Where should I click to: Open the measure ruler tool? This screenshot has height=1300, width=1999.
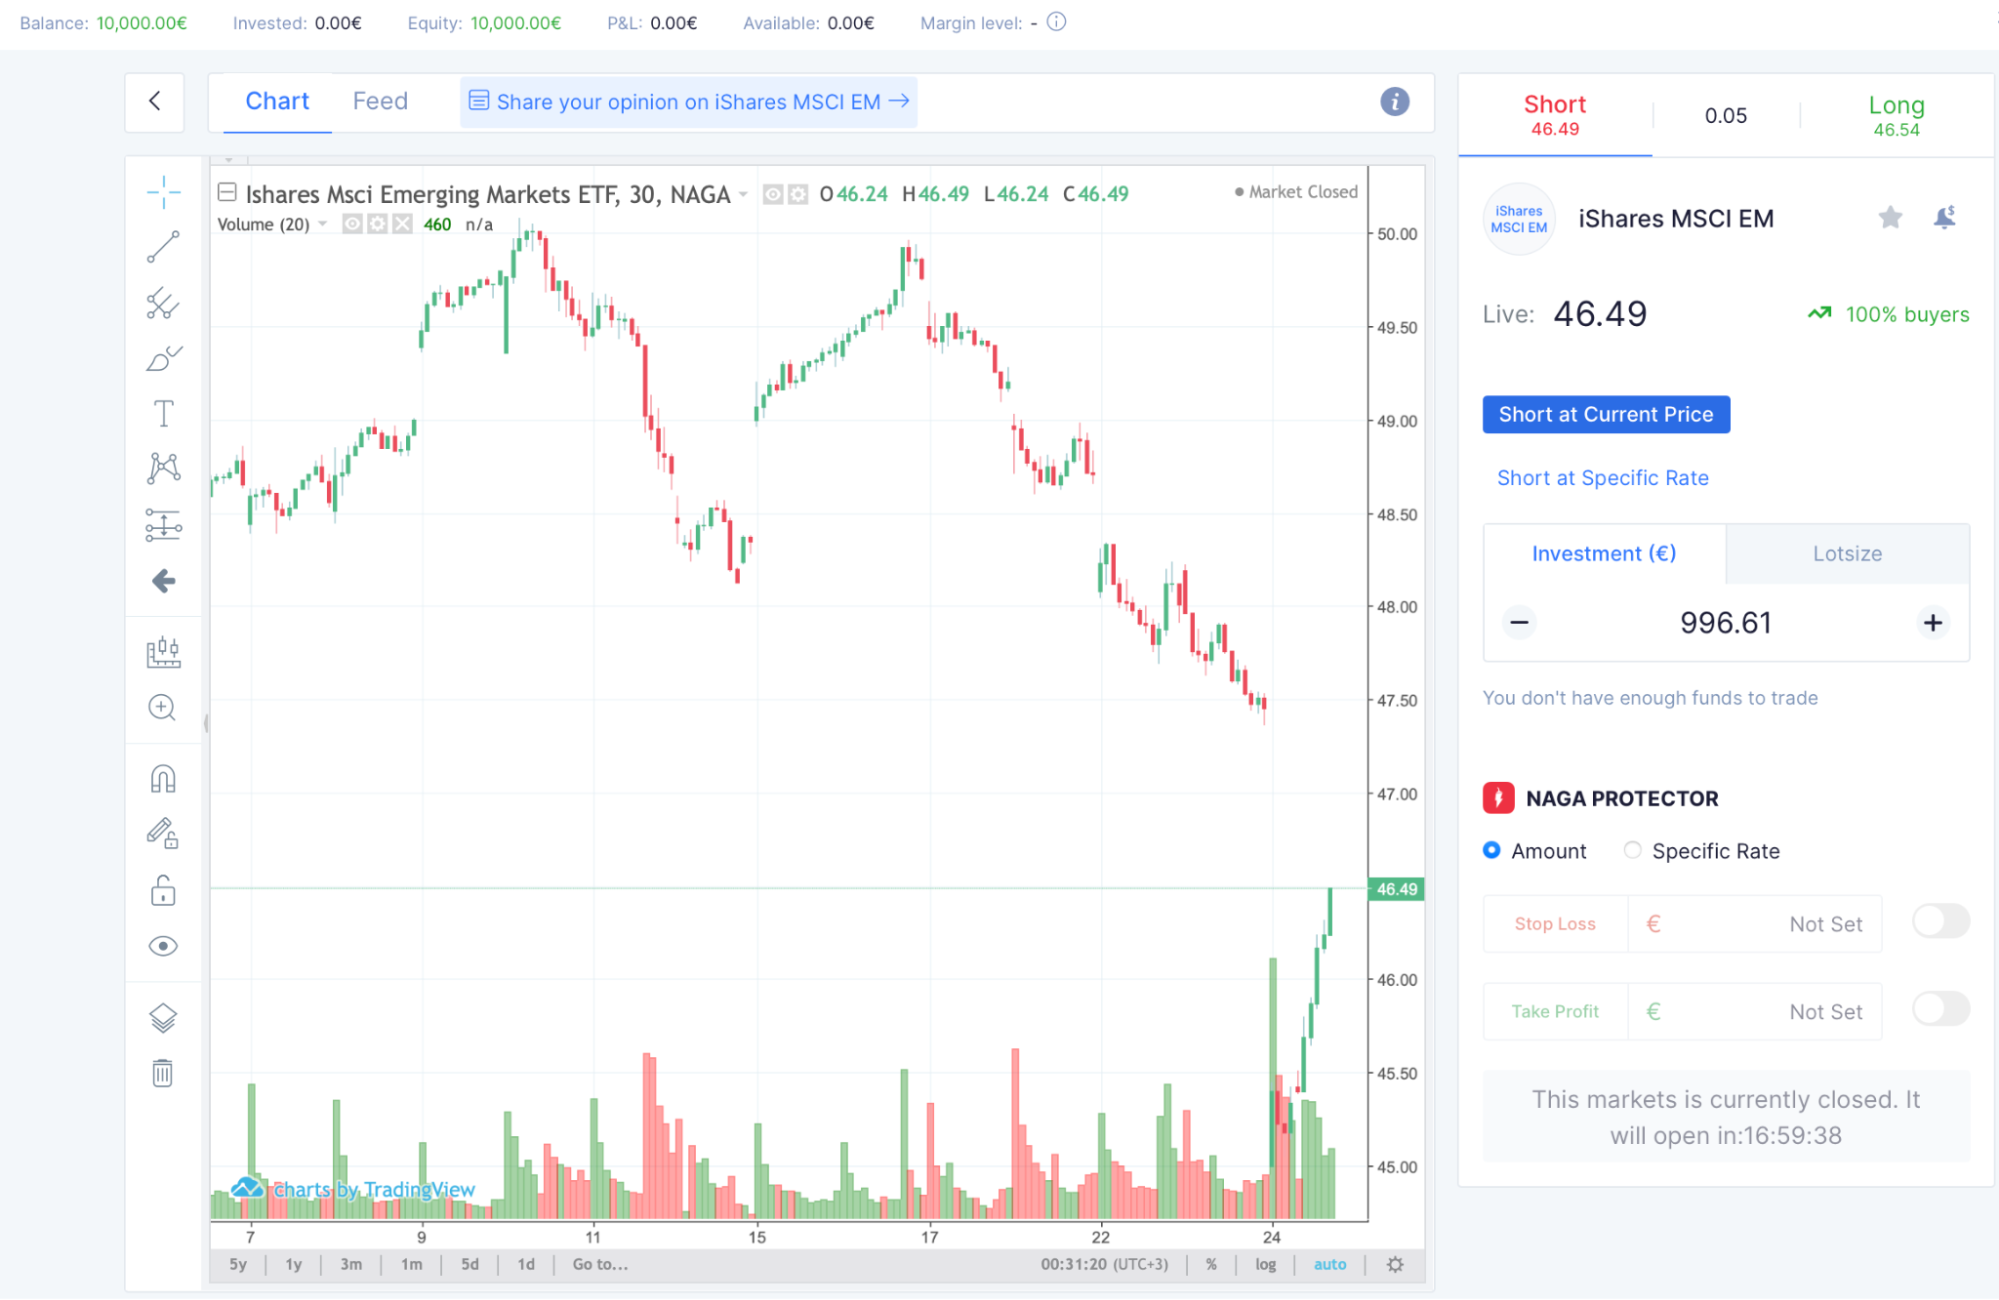pos(163,652)
